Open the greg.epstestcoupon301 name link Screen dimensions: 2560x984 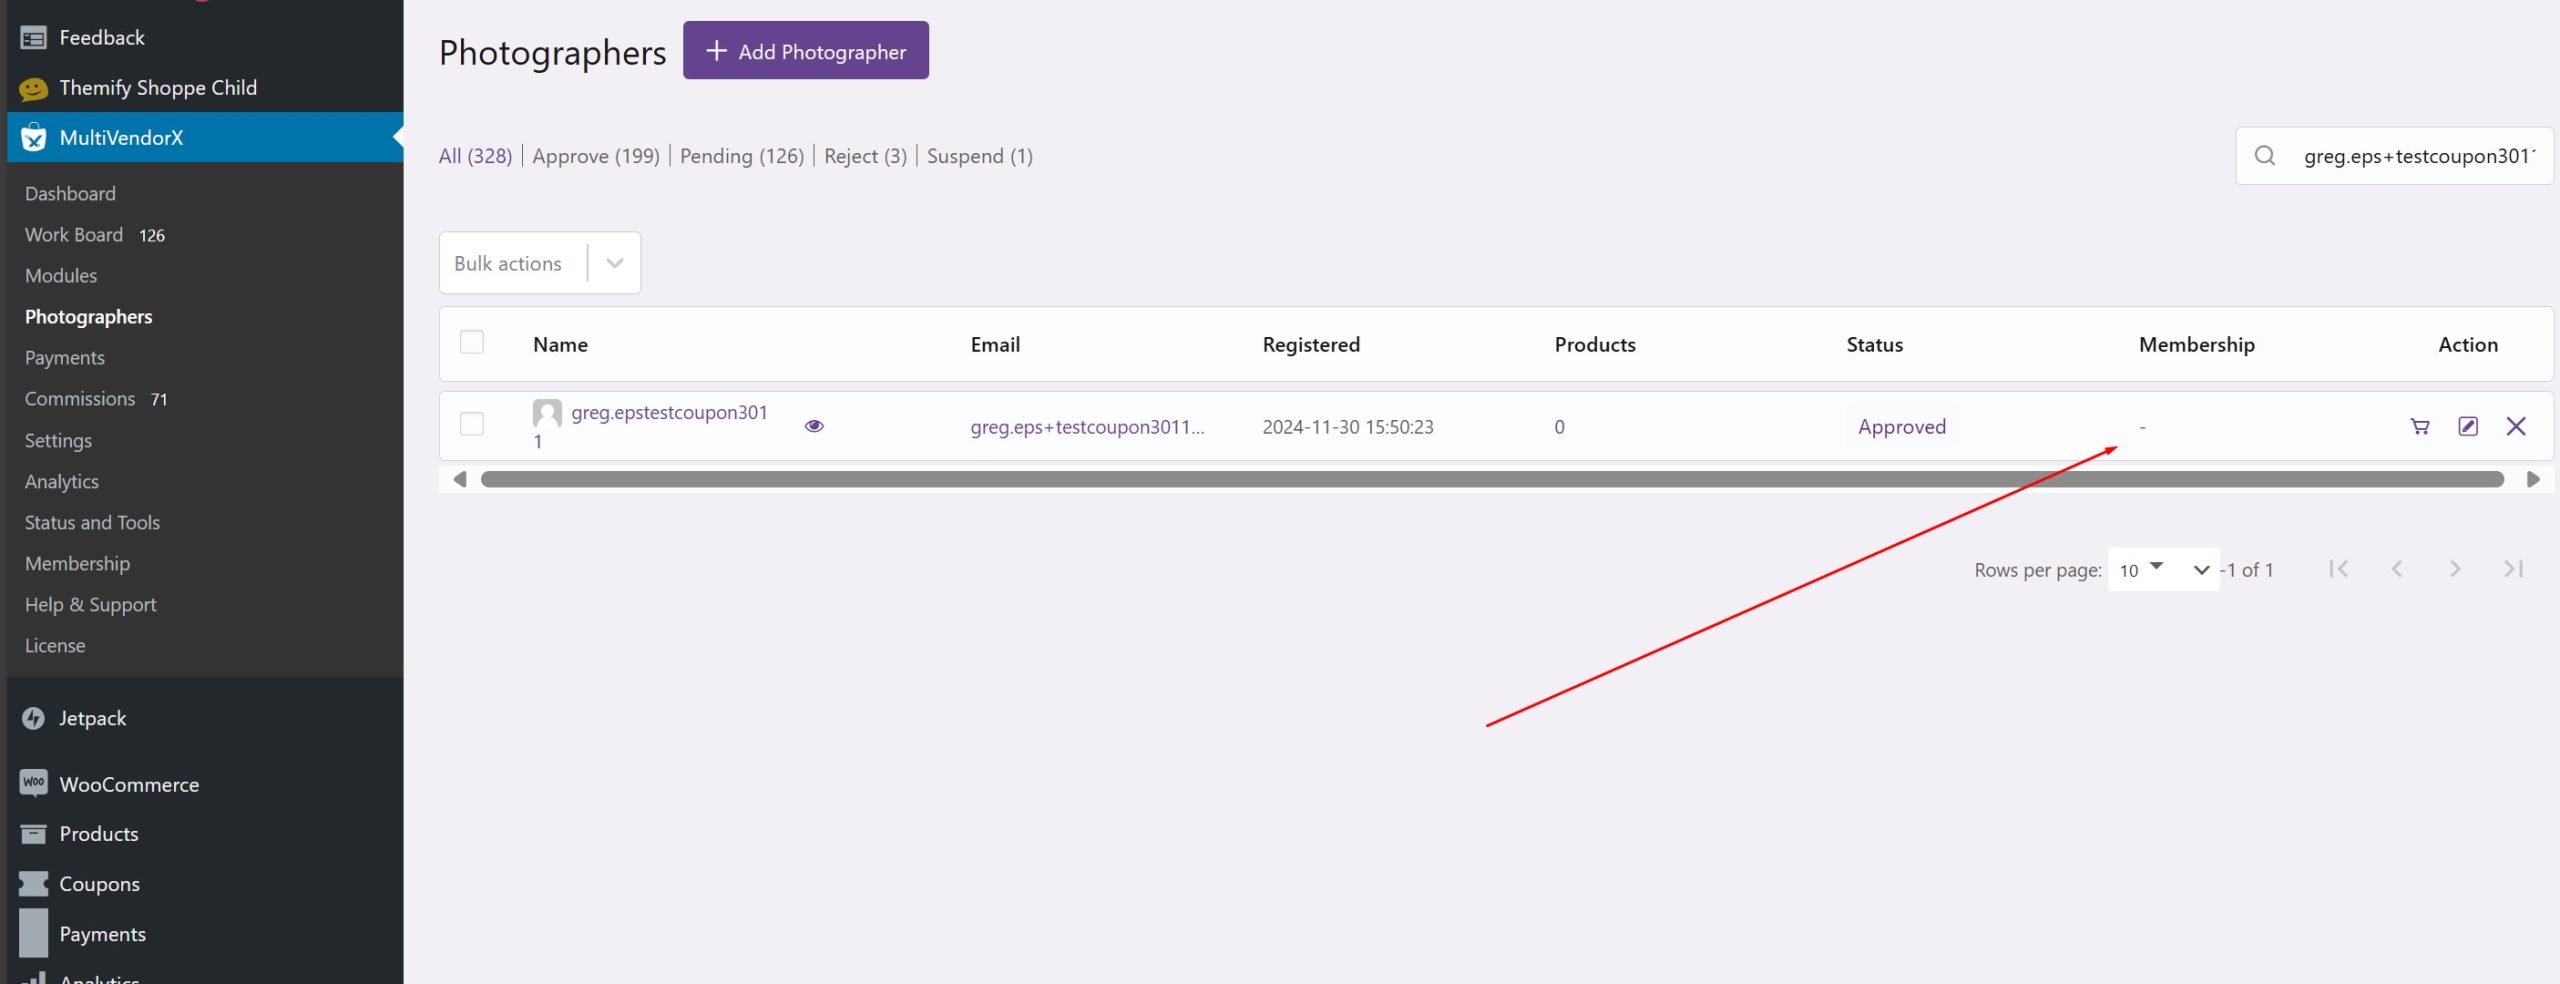pyautogui.click(x=669, y=413)
